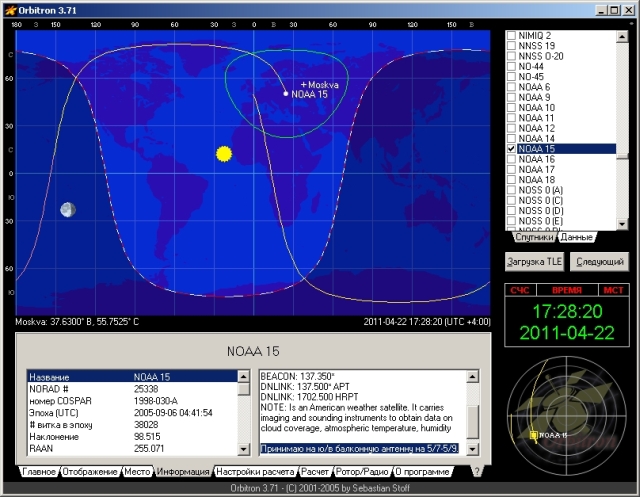640x497 pixels.
Task: Click the data table scrollbar thumb
Action: (x=243, y=388)
